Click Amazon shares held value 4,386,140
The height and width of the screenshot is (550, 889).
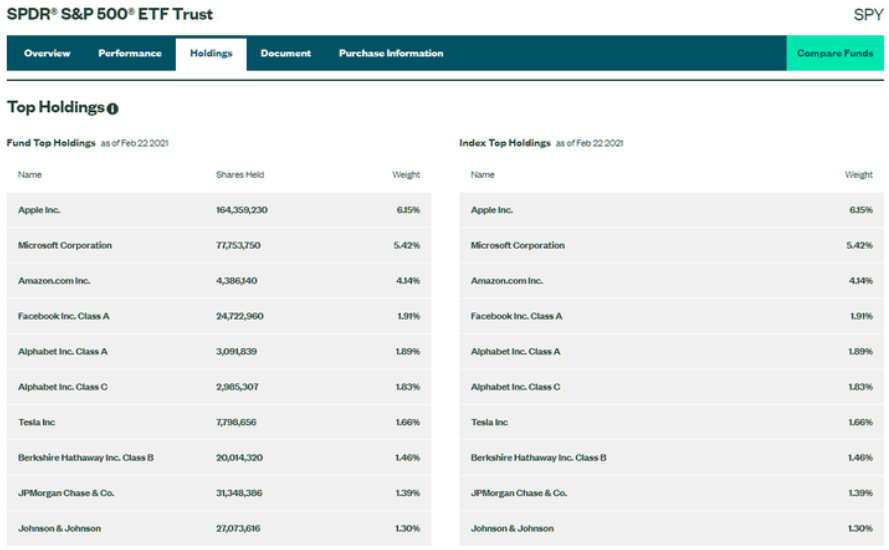[x=236, y=281]
